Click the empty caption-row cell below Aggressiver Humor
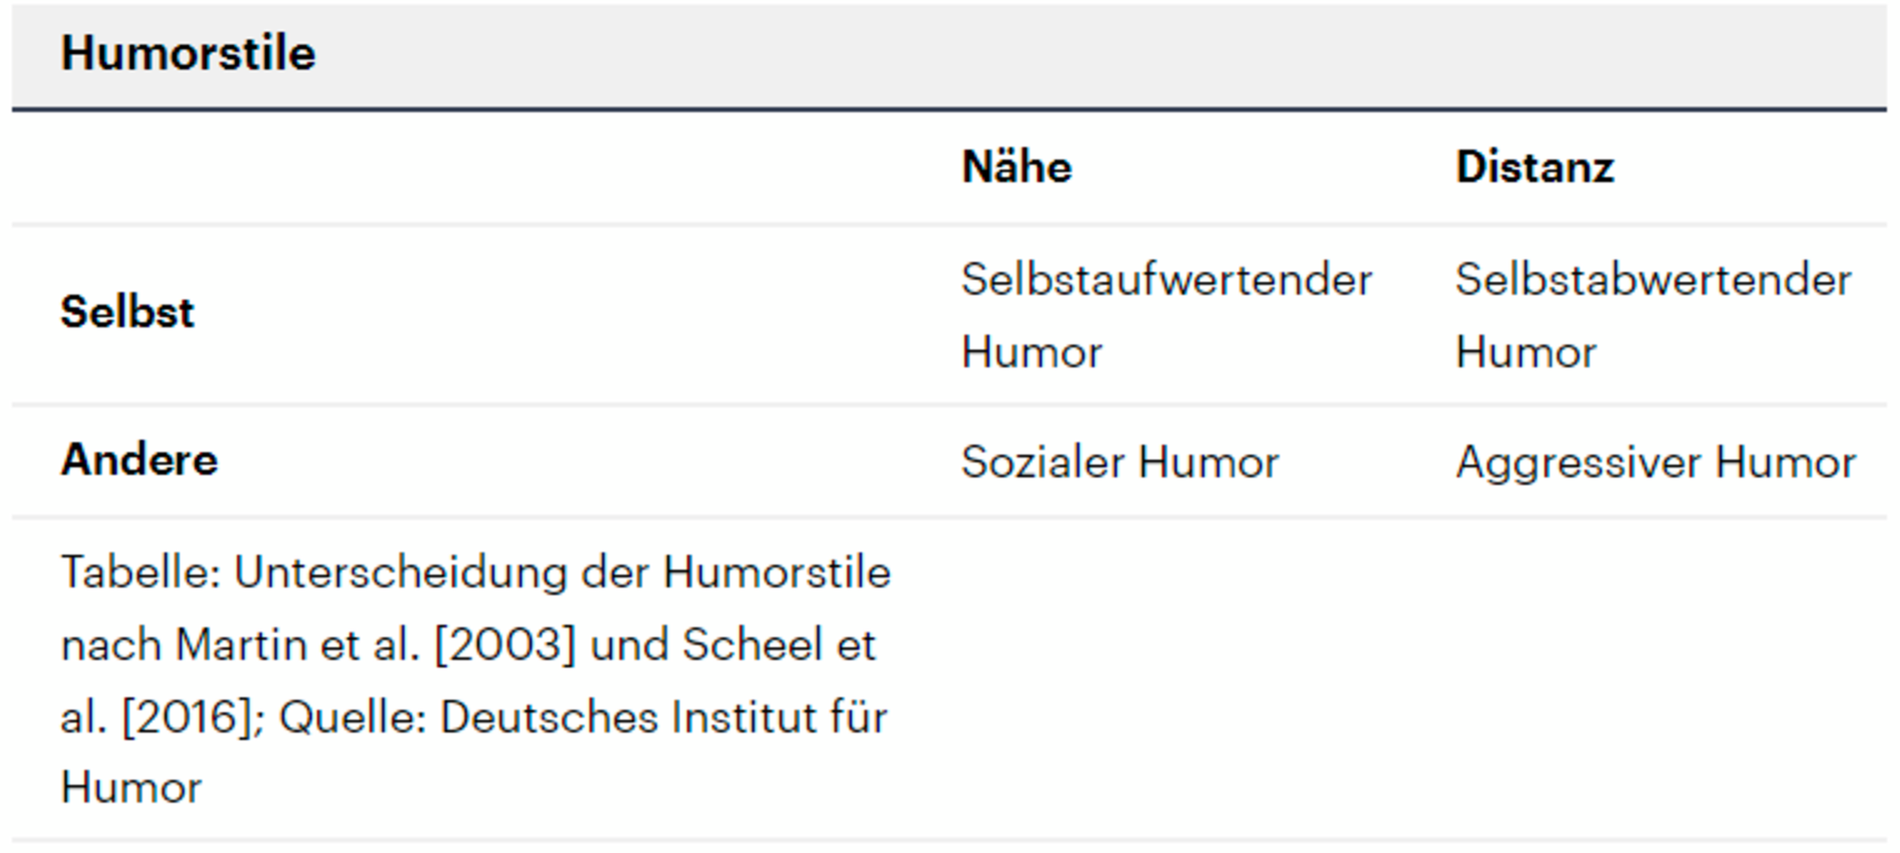The image size is (1900, 853). coord(1660,680)
